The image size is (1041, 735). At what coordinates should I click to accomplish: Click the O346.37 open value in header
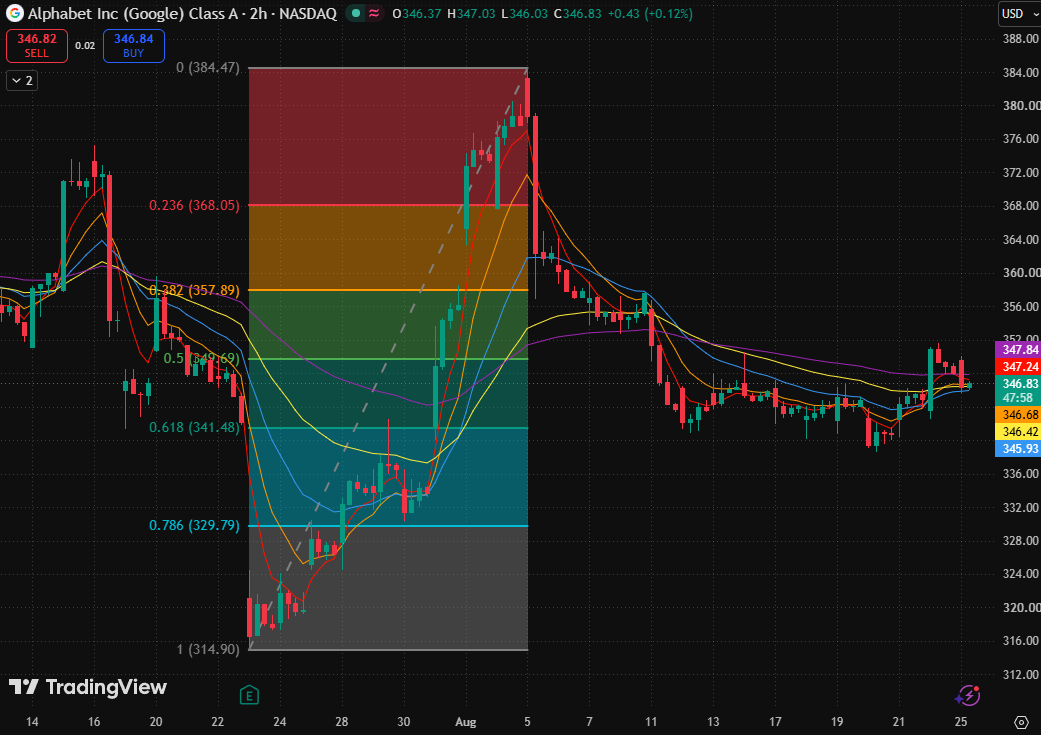click(417, 13)
